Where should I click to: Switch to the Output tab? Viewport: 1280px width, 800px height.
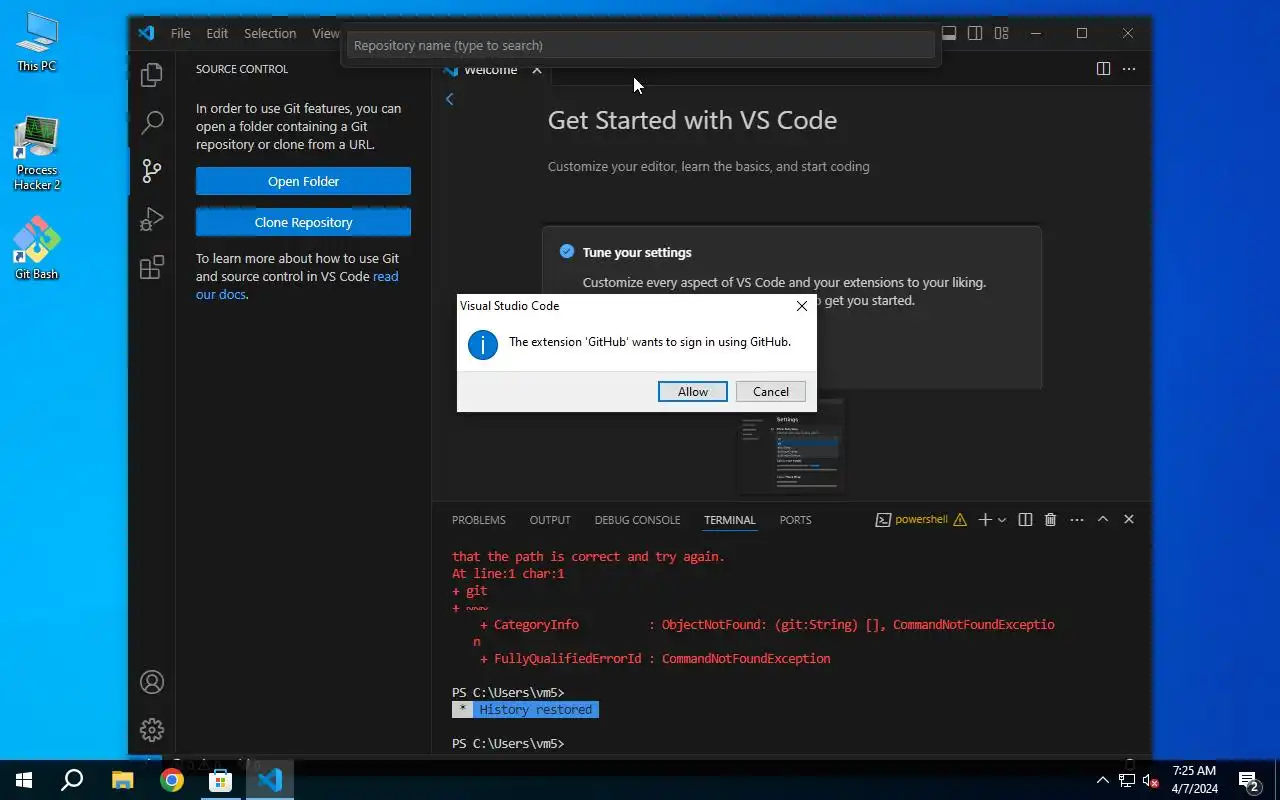550,520
